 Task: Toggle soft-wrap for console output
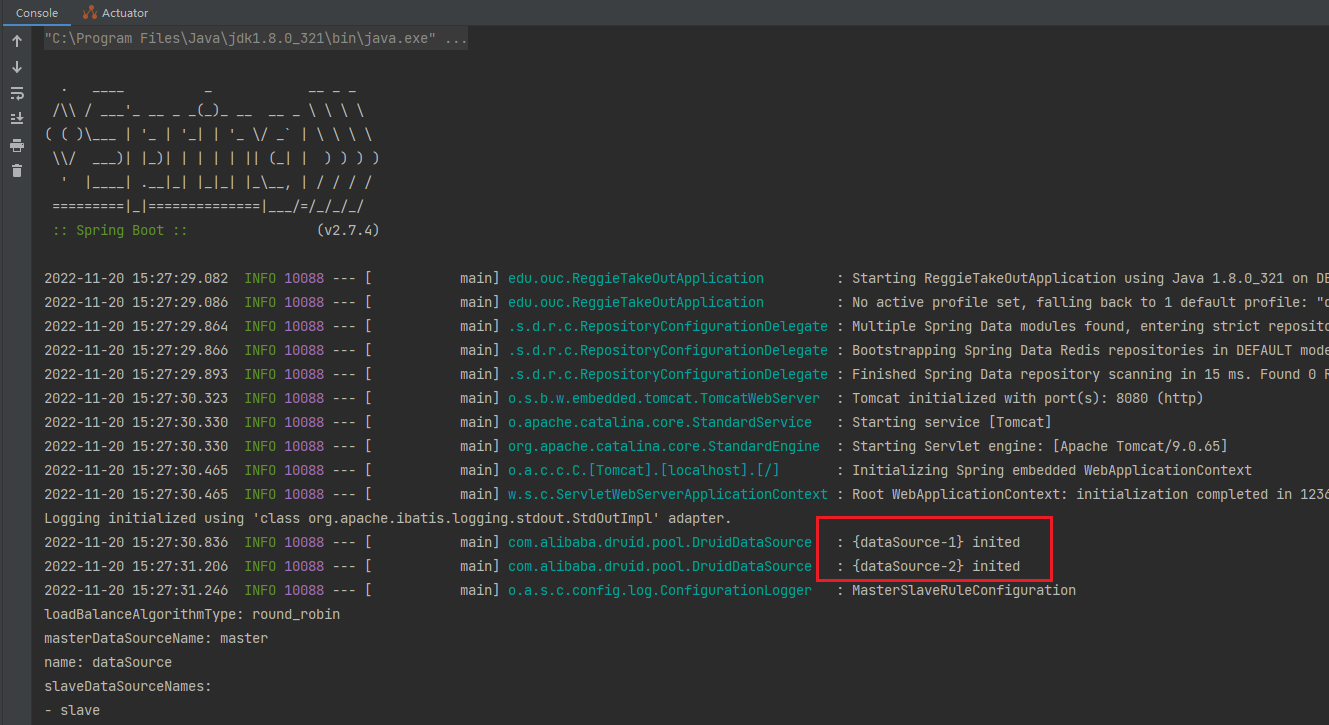click(x=17, y=93)
